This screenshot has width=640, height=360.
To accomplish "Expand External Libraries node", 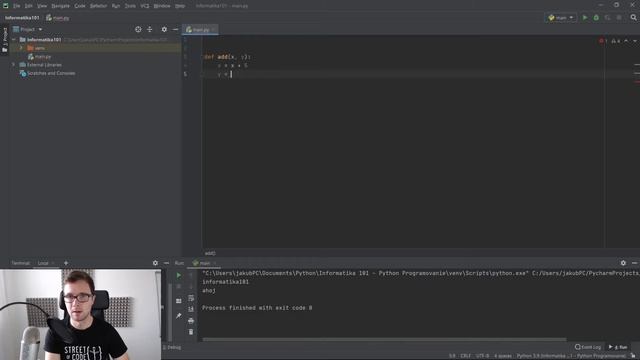I will point(13,64).
